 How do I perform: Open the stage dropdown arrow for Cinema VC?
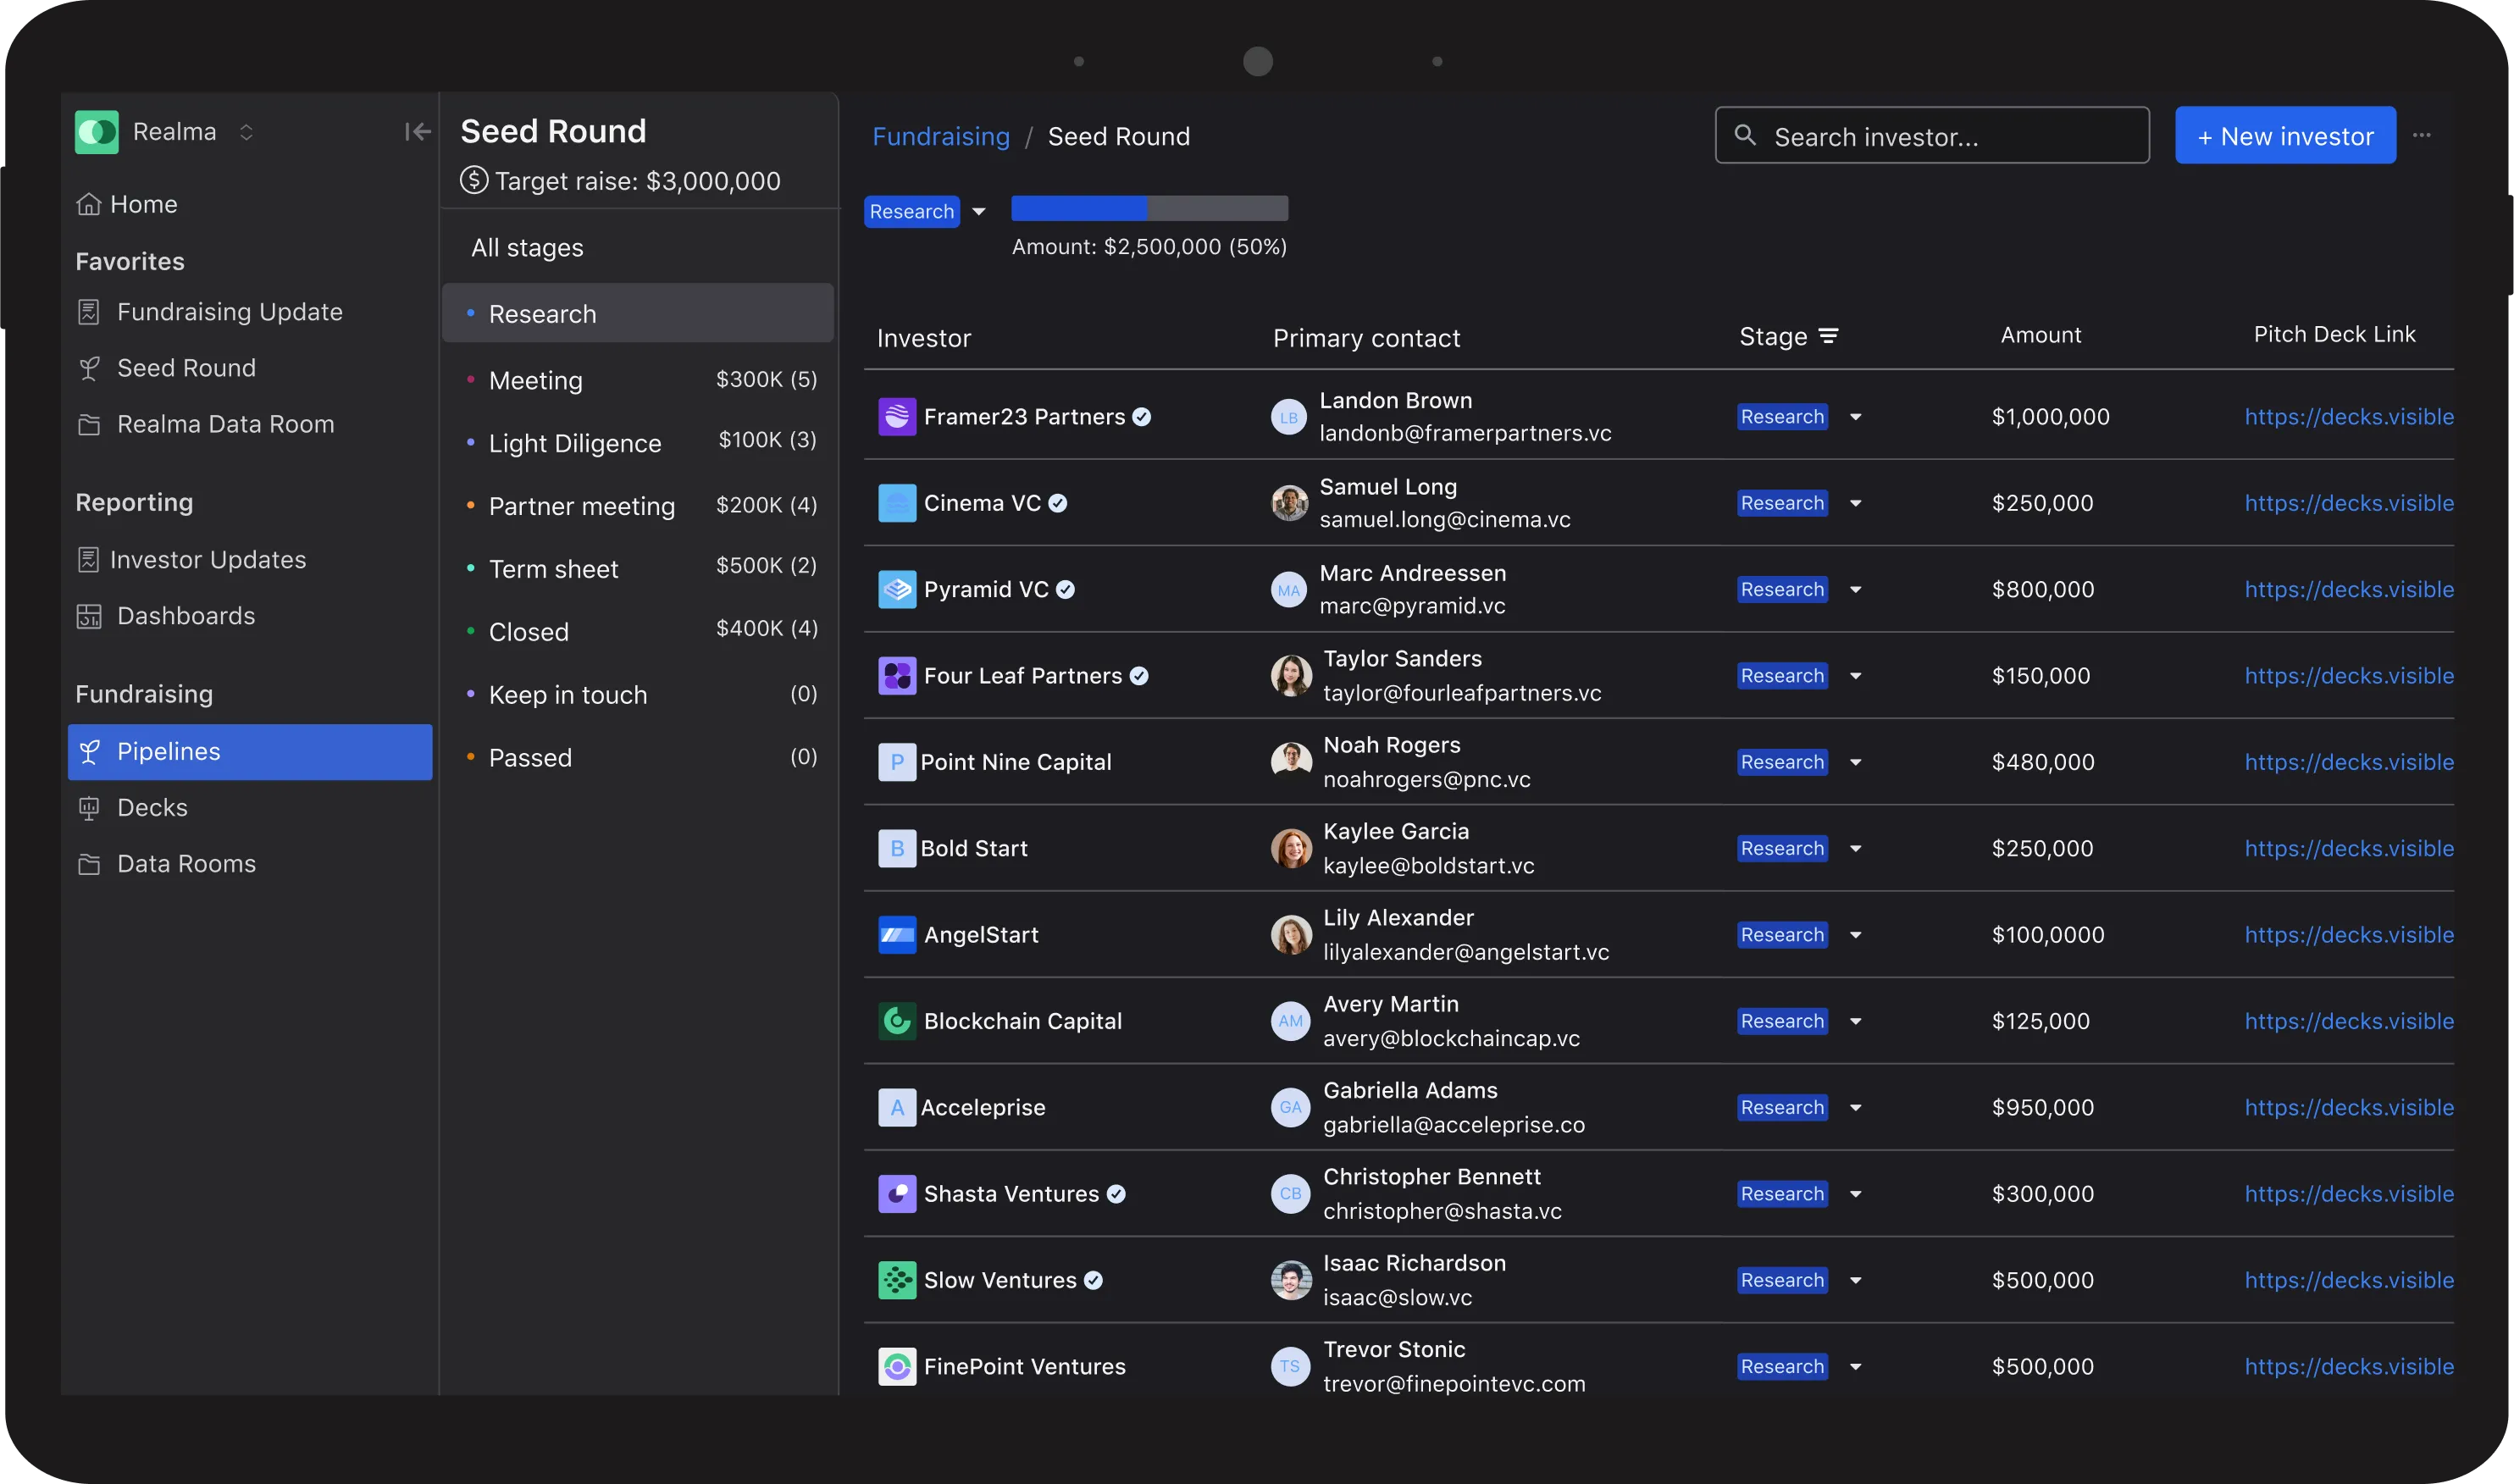(x=1855, y=503)
